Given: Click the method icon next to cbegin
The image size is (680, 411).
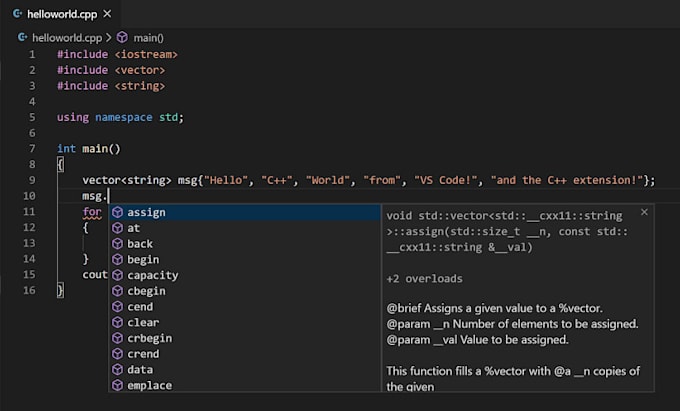Looking at the screenshot, I should (x=118, y=291).
